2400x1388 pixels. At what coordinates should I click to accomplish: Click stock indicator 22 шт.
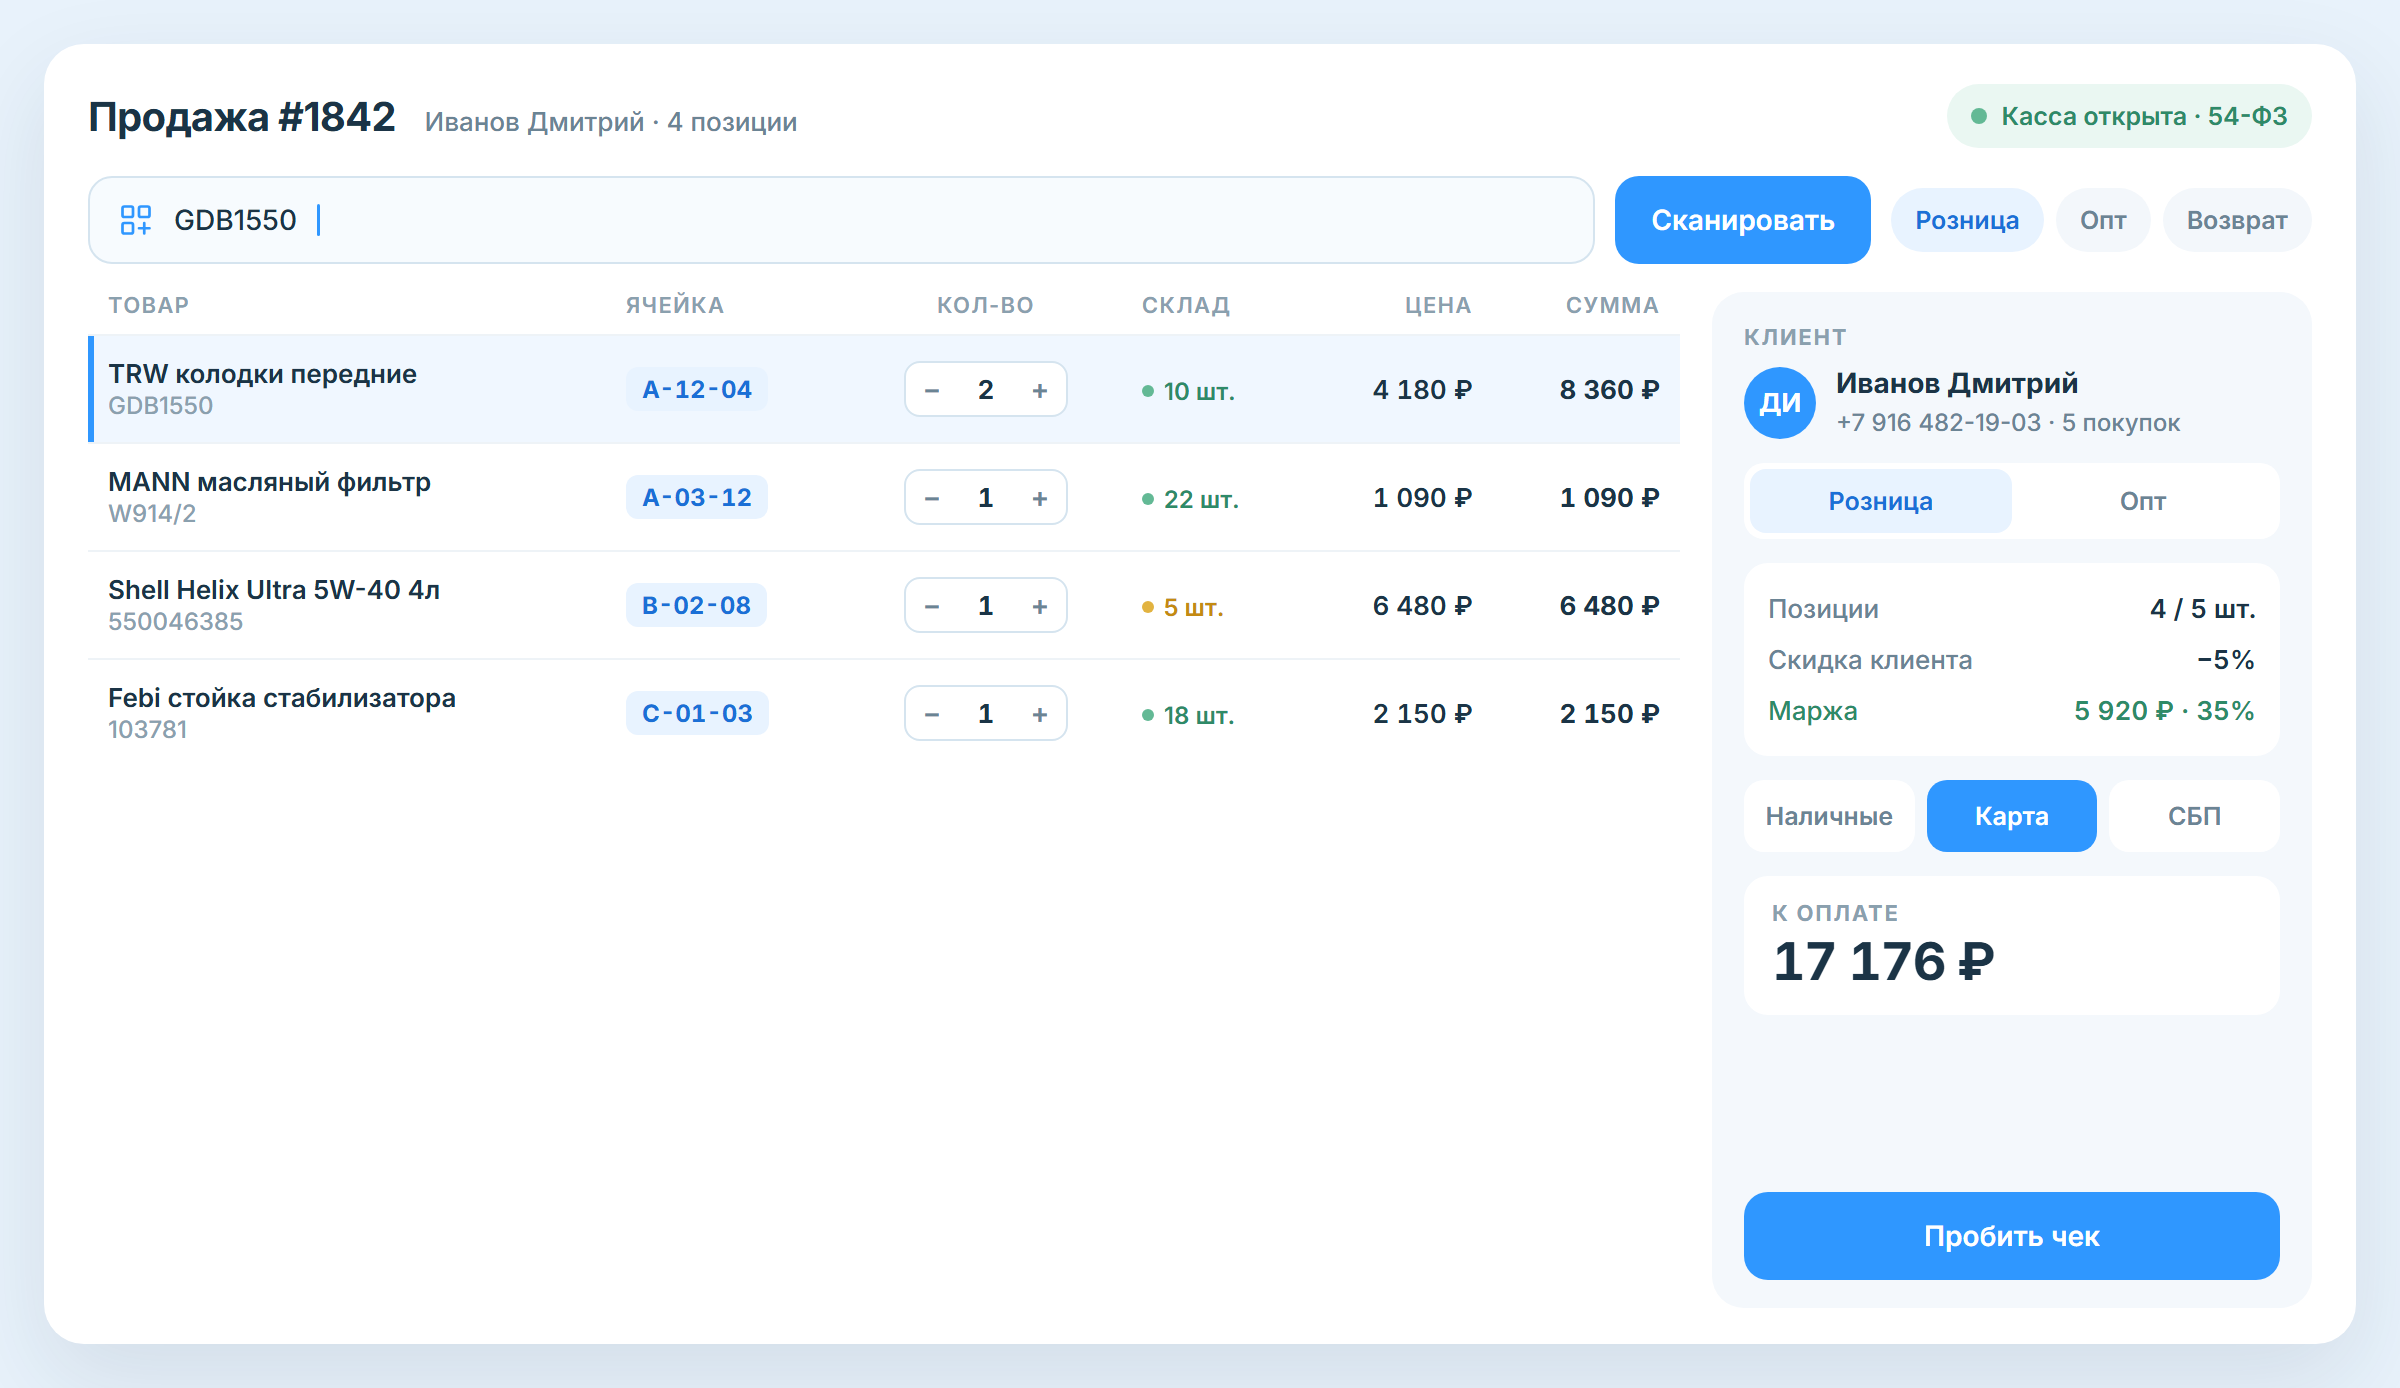[1190, 499]
